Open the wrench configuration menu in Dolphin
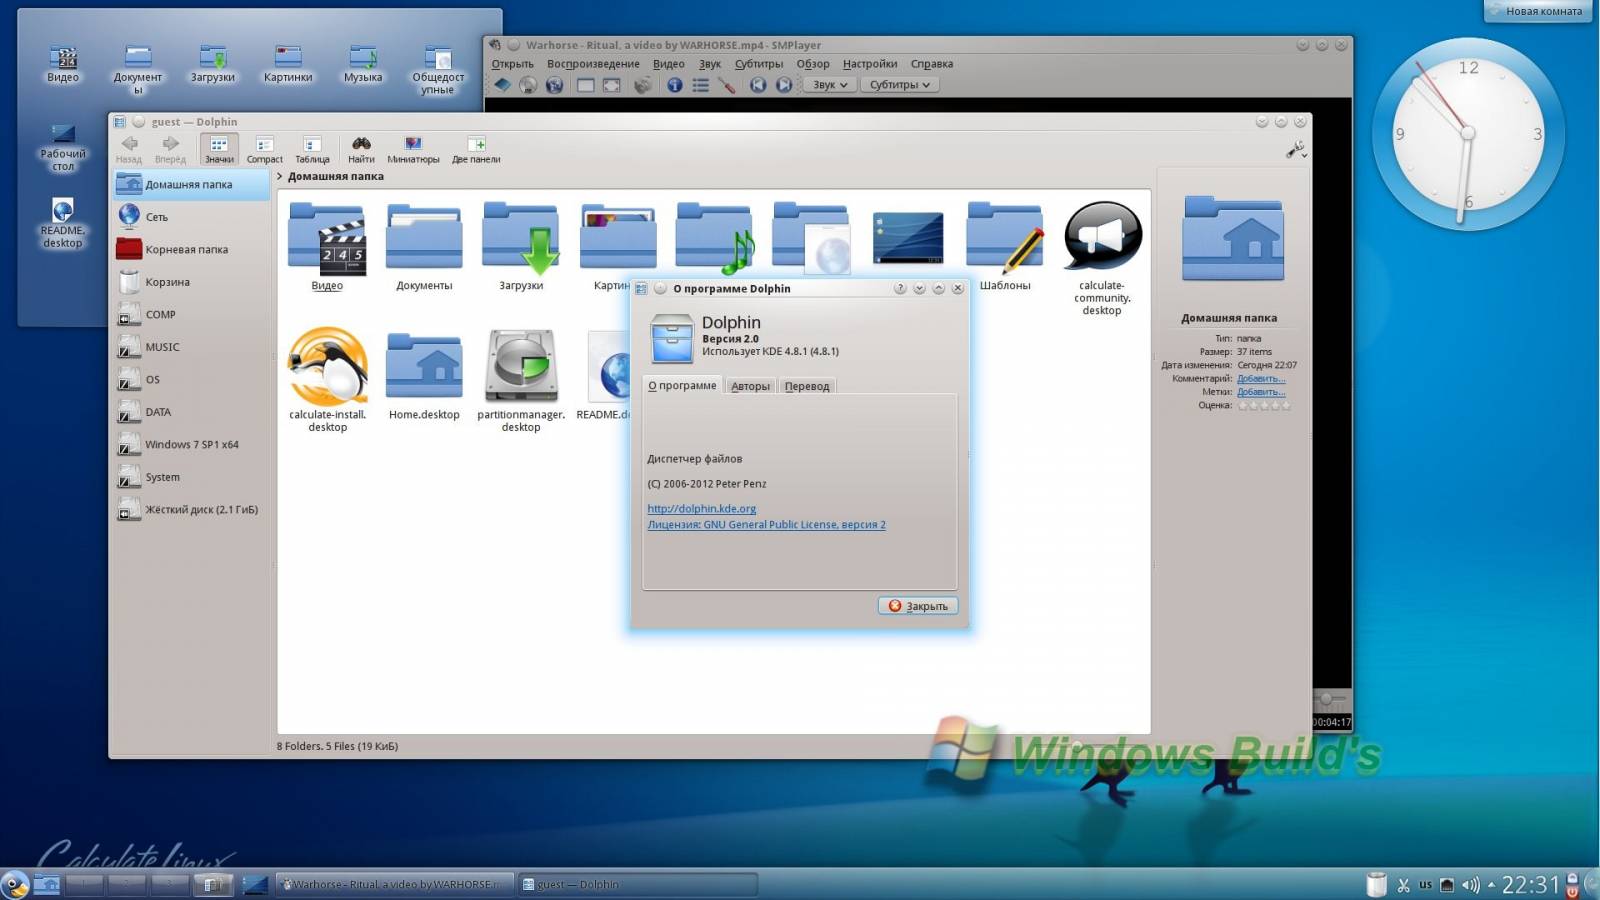Viewport: 1600px width, 900px height. (1296, 150)
